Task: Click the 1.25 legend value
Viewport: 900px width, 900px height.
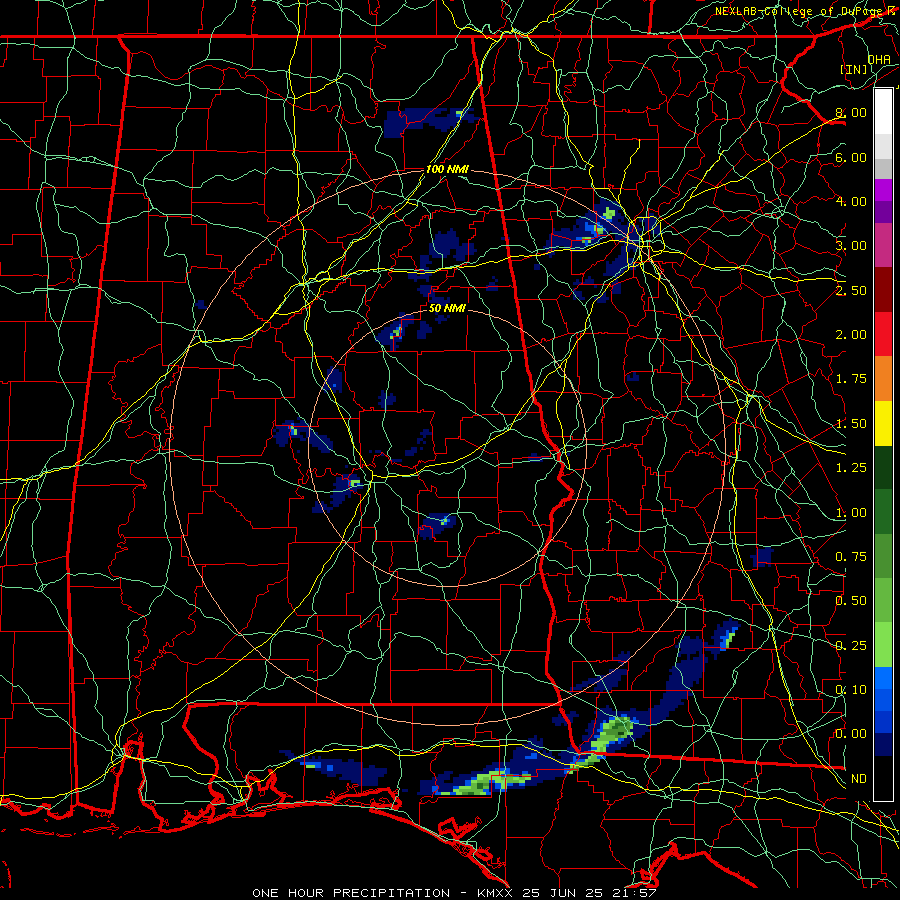Action: (851, 468)
